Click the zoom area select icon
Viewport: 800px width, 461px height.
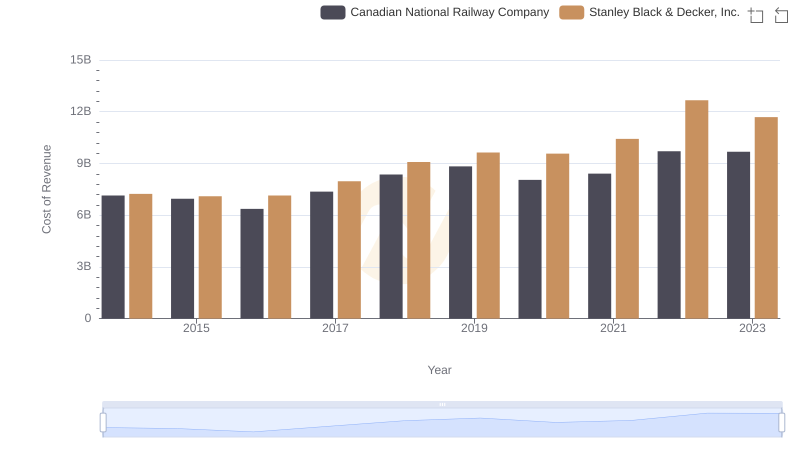pyautogui.click(x=756, y=15)
